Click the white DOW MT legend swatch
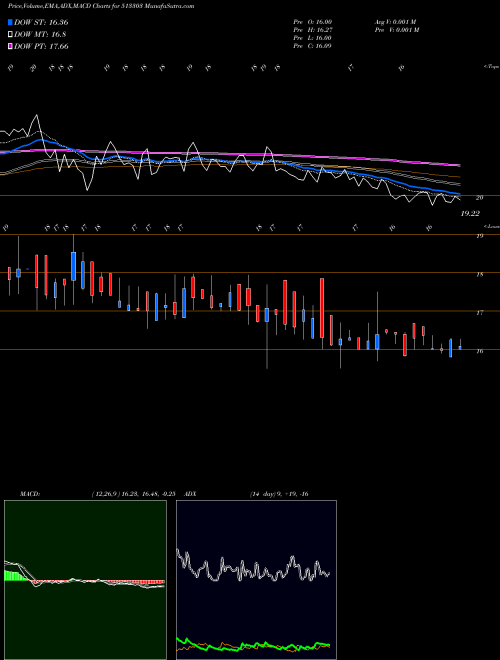This screenshot has height=660, width=500. pos(10,35)
